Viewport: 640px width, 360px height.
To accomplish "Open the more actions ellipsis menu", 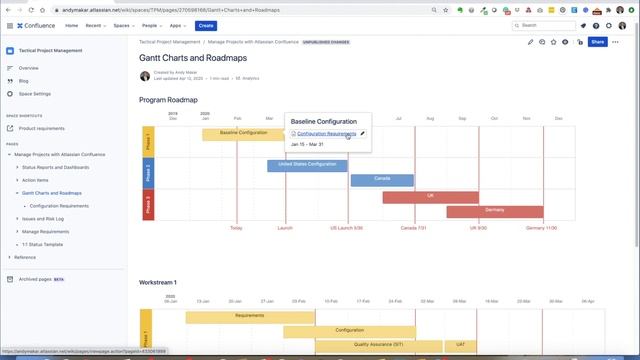I will 615,42.
